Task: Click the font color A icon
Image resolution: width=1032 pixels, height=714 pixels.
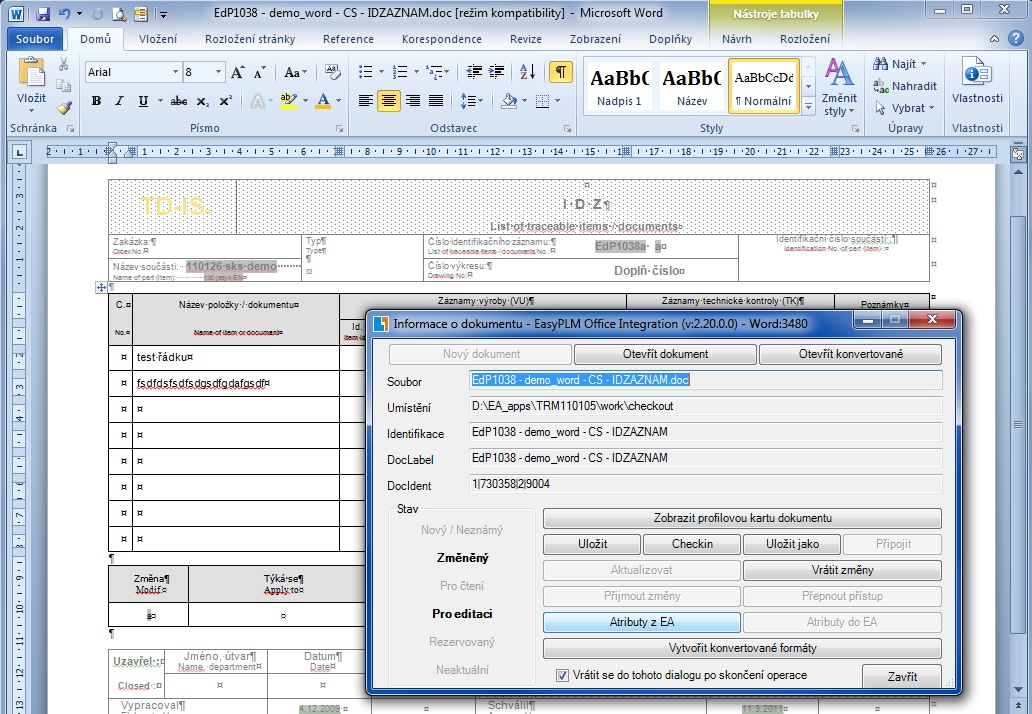Action: 322,101
